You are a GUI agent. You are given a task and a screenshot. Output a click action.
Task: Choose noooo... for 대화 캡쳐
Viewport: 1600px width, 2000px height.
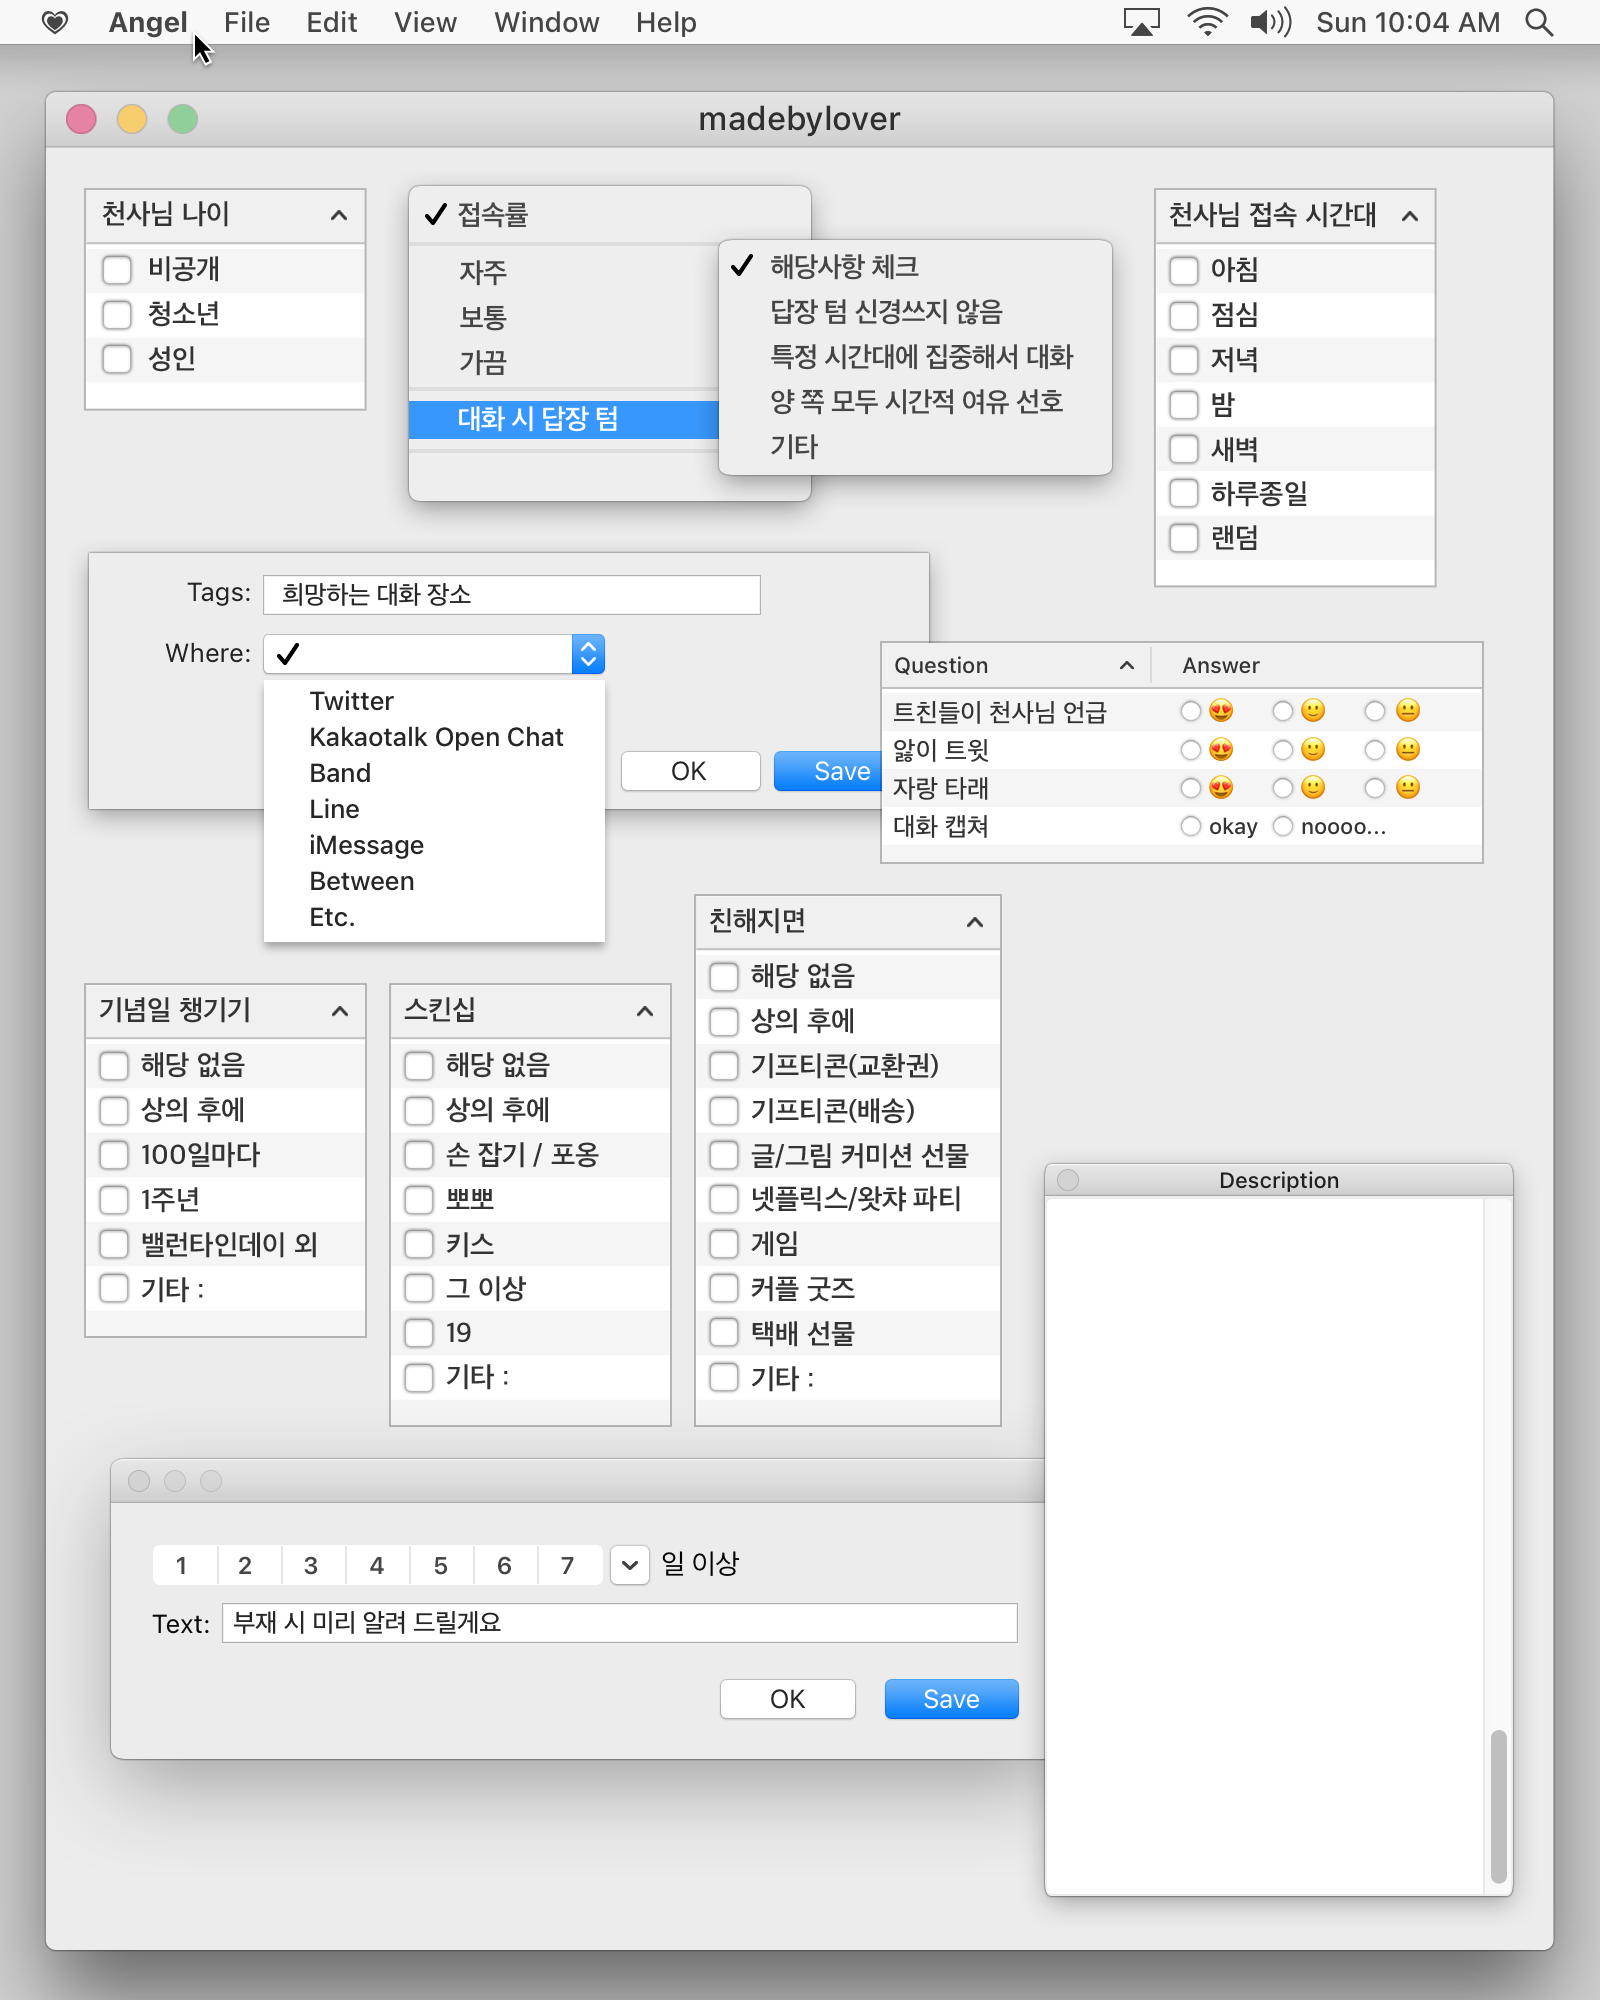[1283, 826]
